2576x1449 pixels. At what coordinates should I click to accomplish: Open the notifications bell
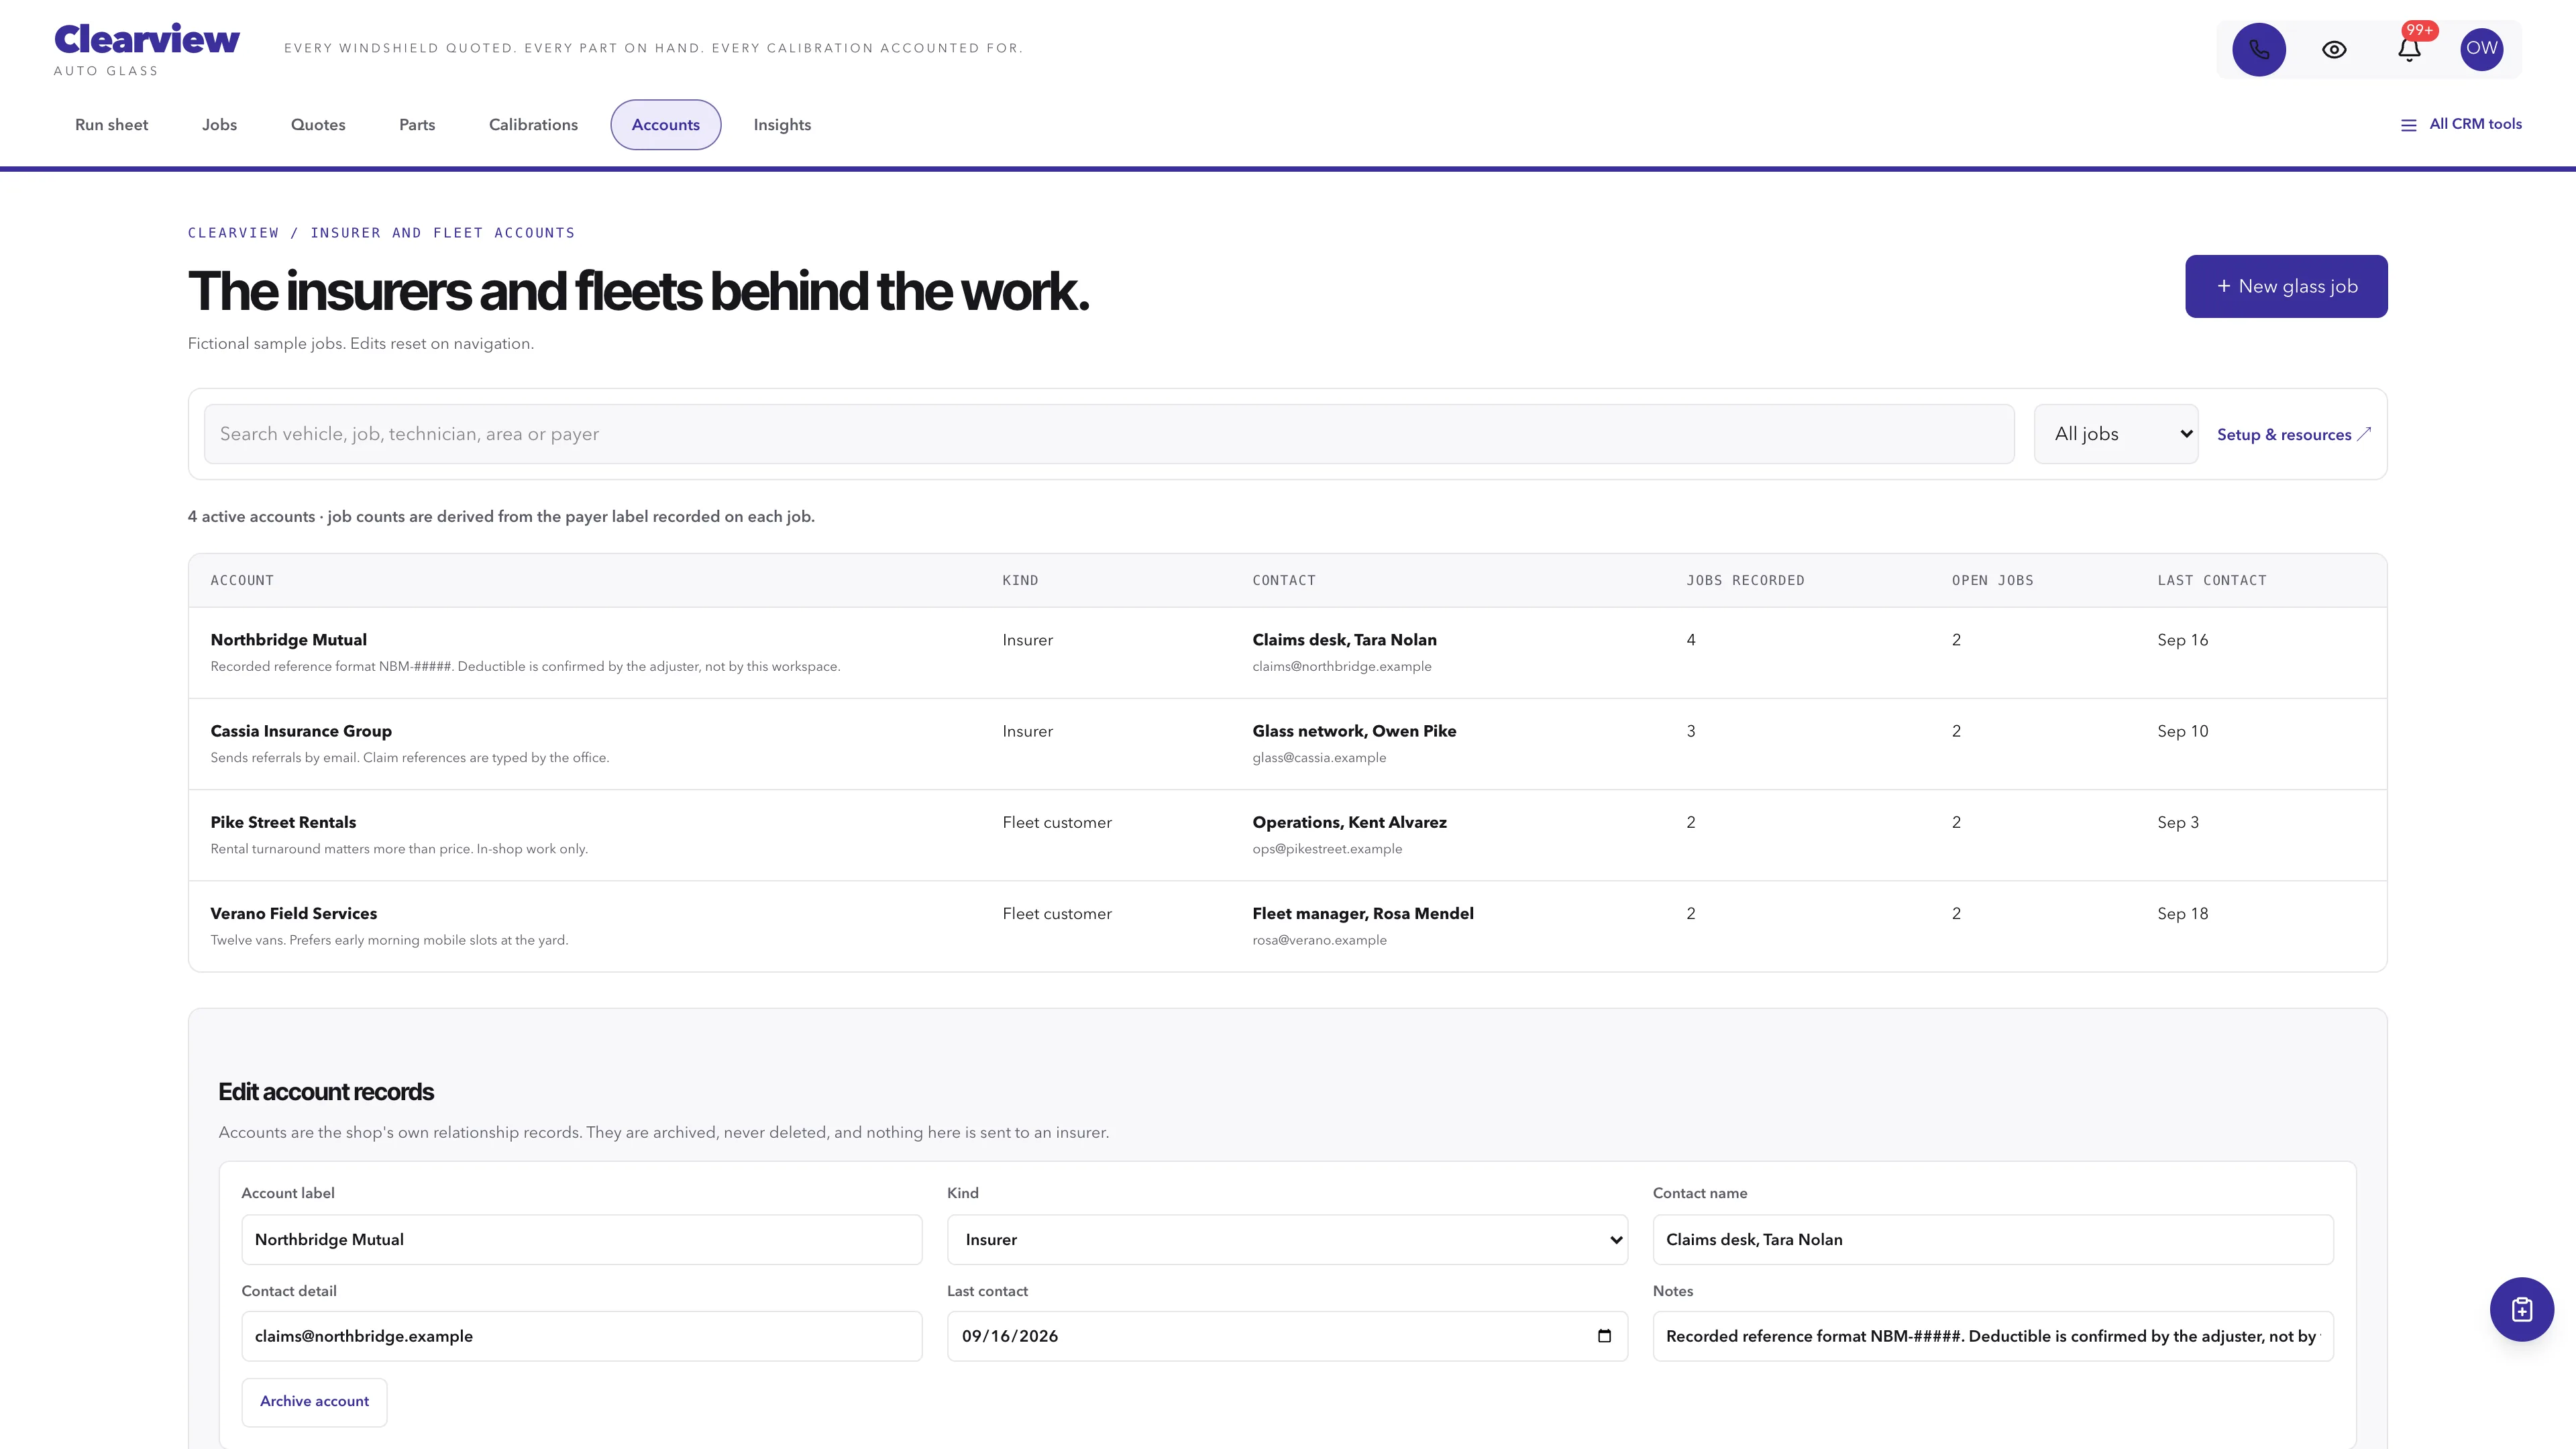(2409, 49)
